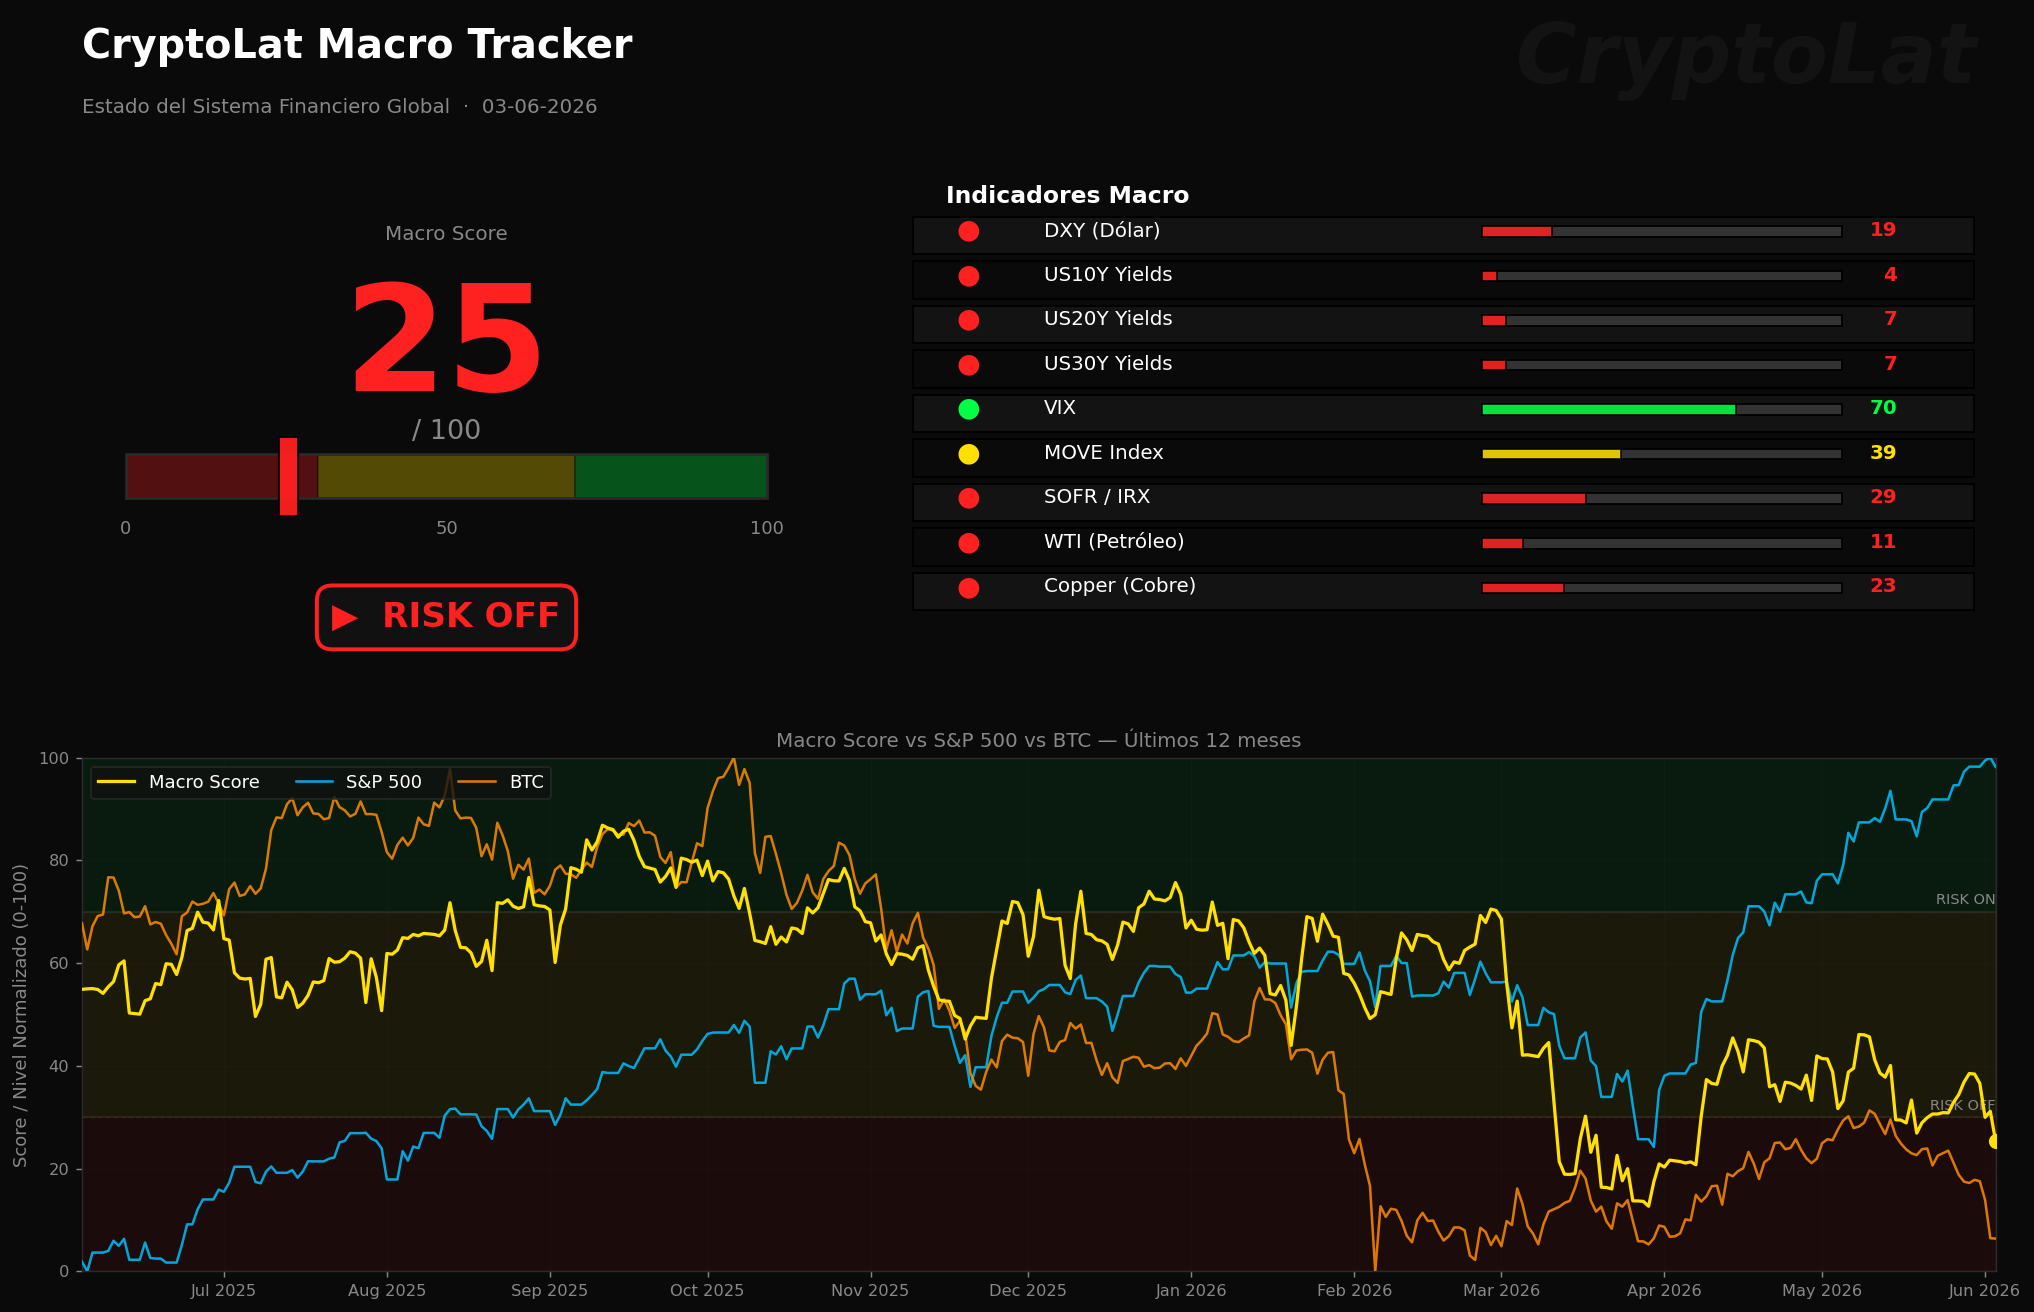Viewport: 2034px width, 1312px height.
Task: Click the "Jul 2025" x-axis label
Action: point(223,1291)
